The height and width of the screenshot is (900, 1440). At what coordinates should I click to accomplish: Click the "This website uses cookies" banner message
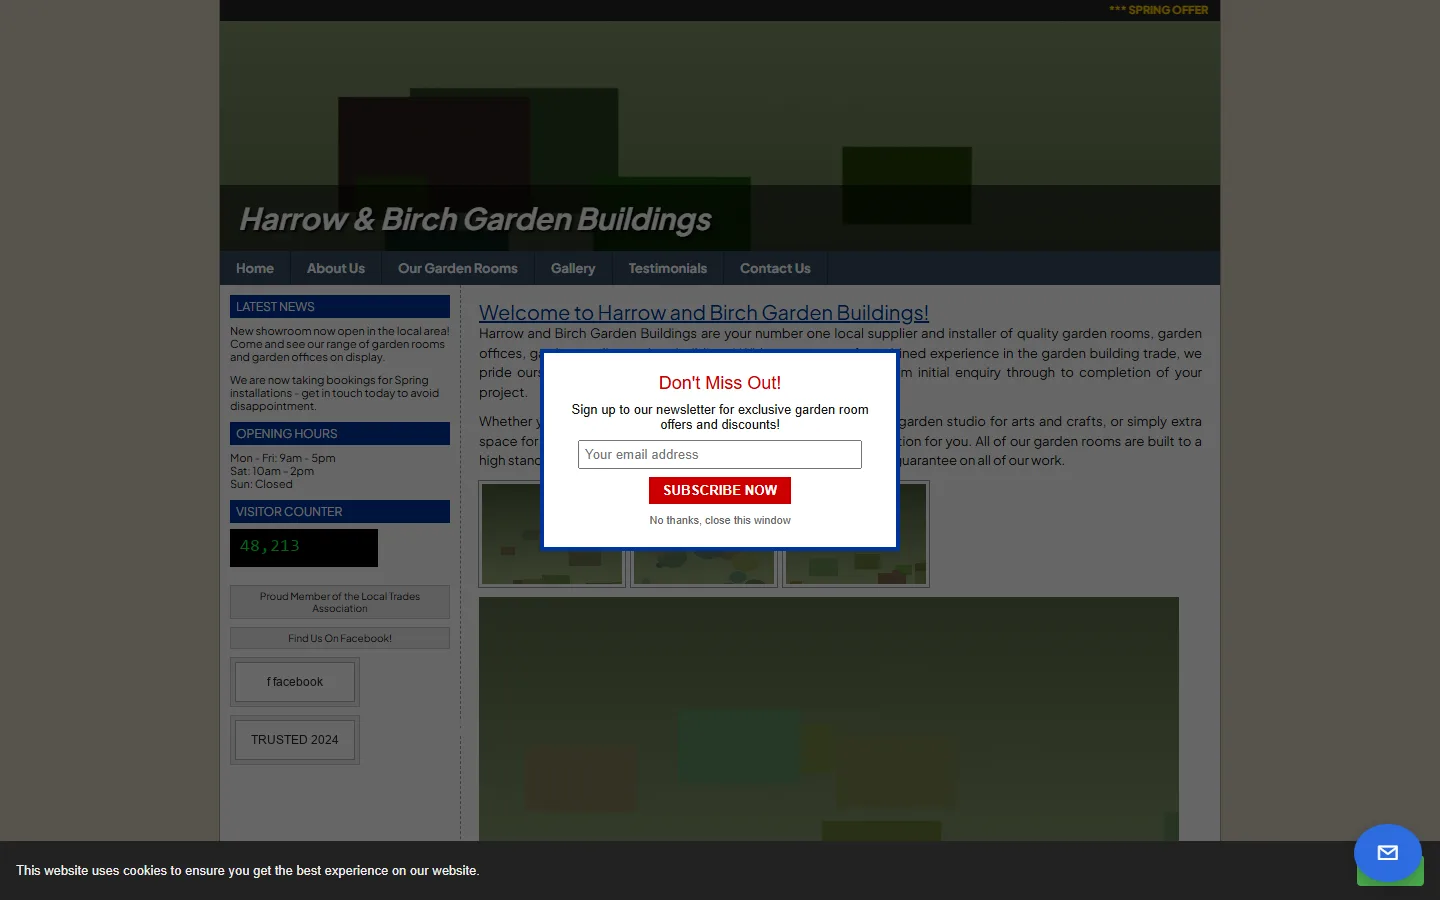[x=248, y=871]
